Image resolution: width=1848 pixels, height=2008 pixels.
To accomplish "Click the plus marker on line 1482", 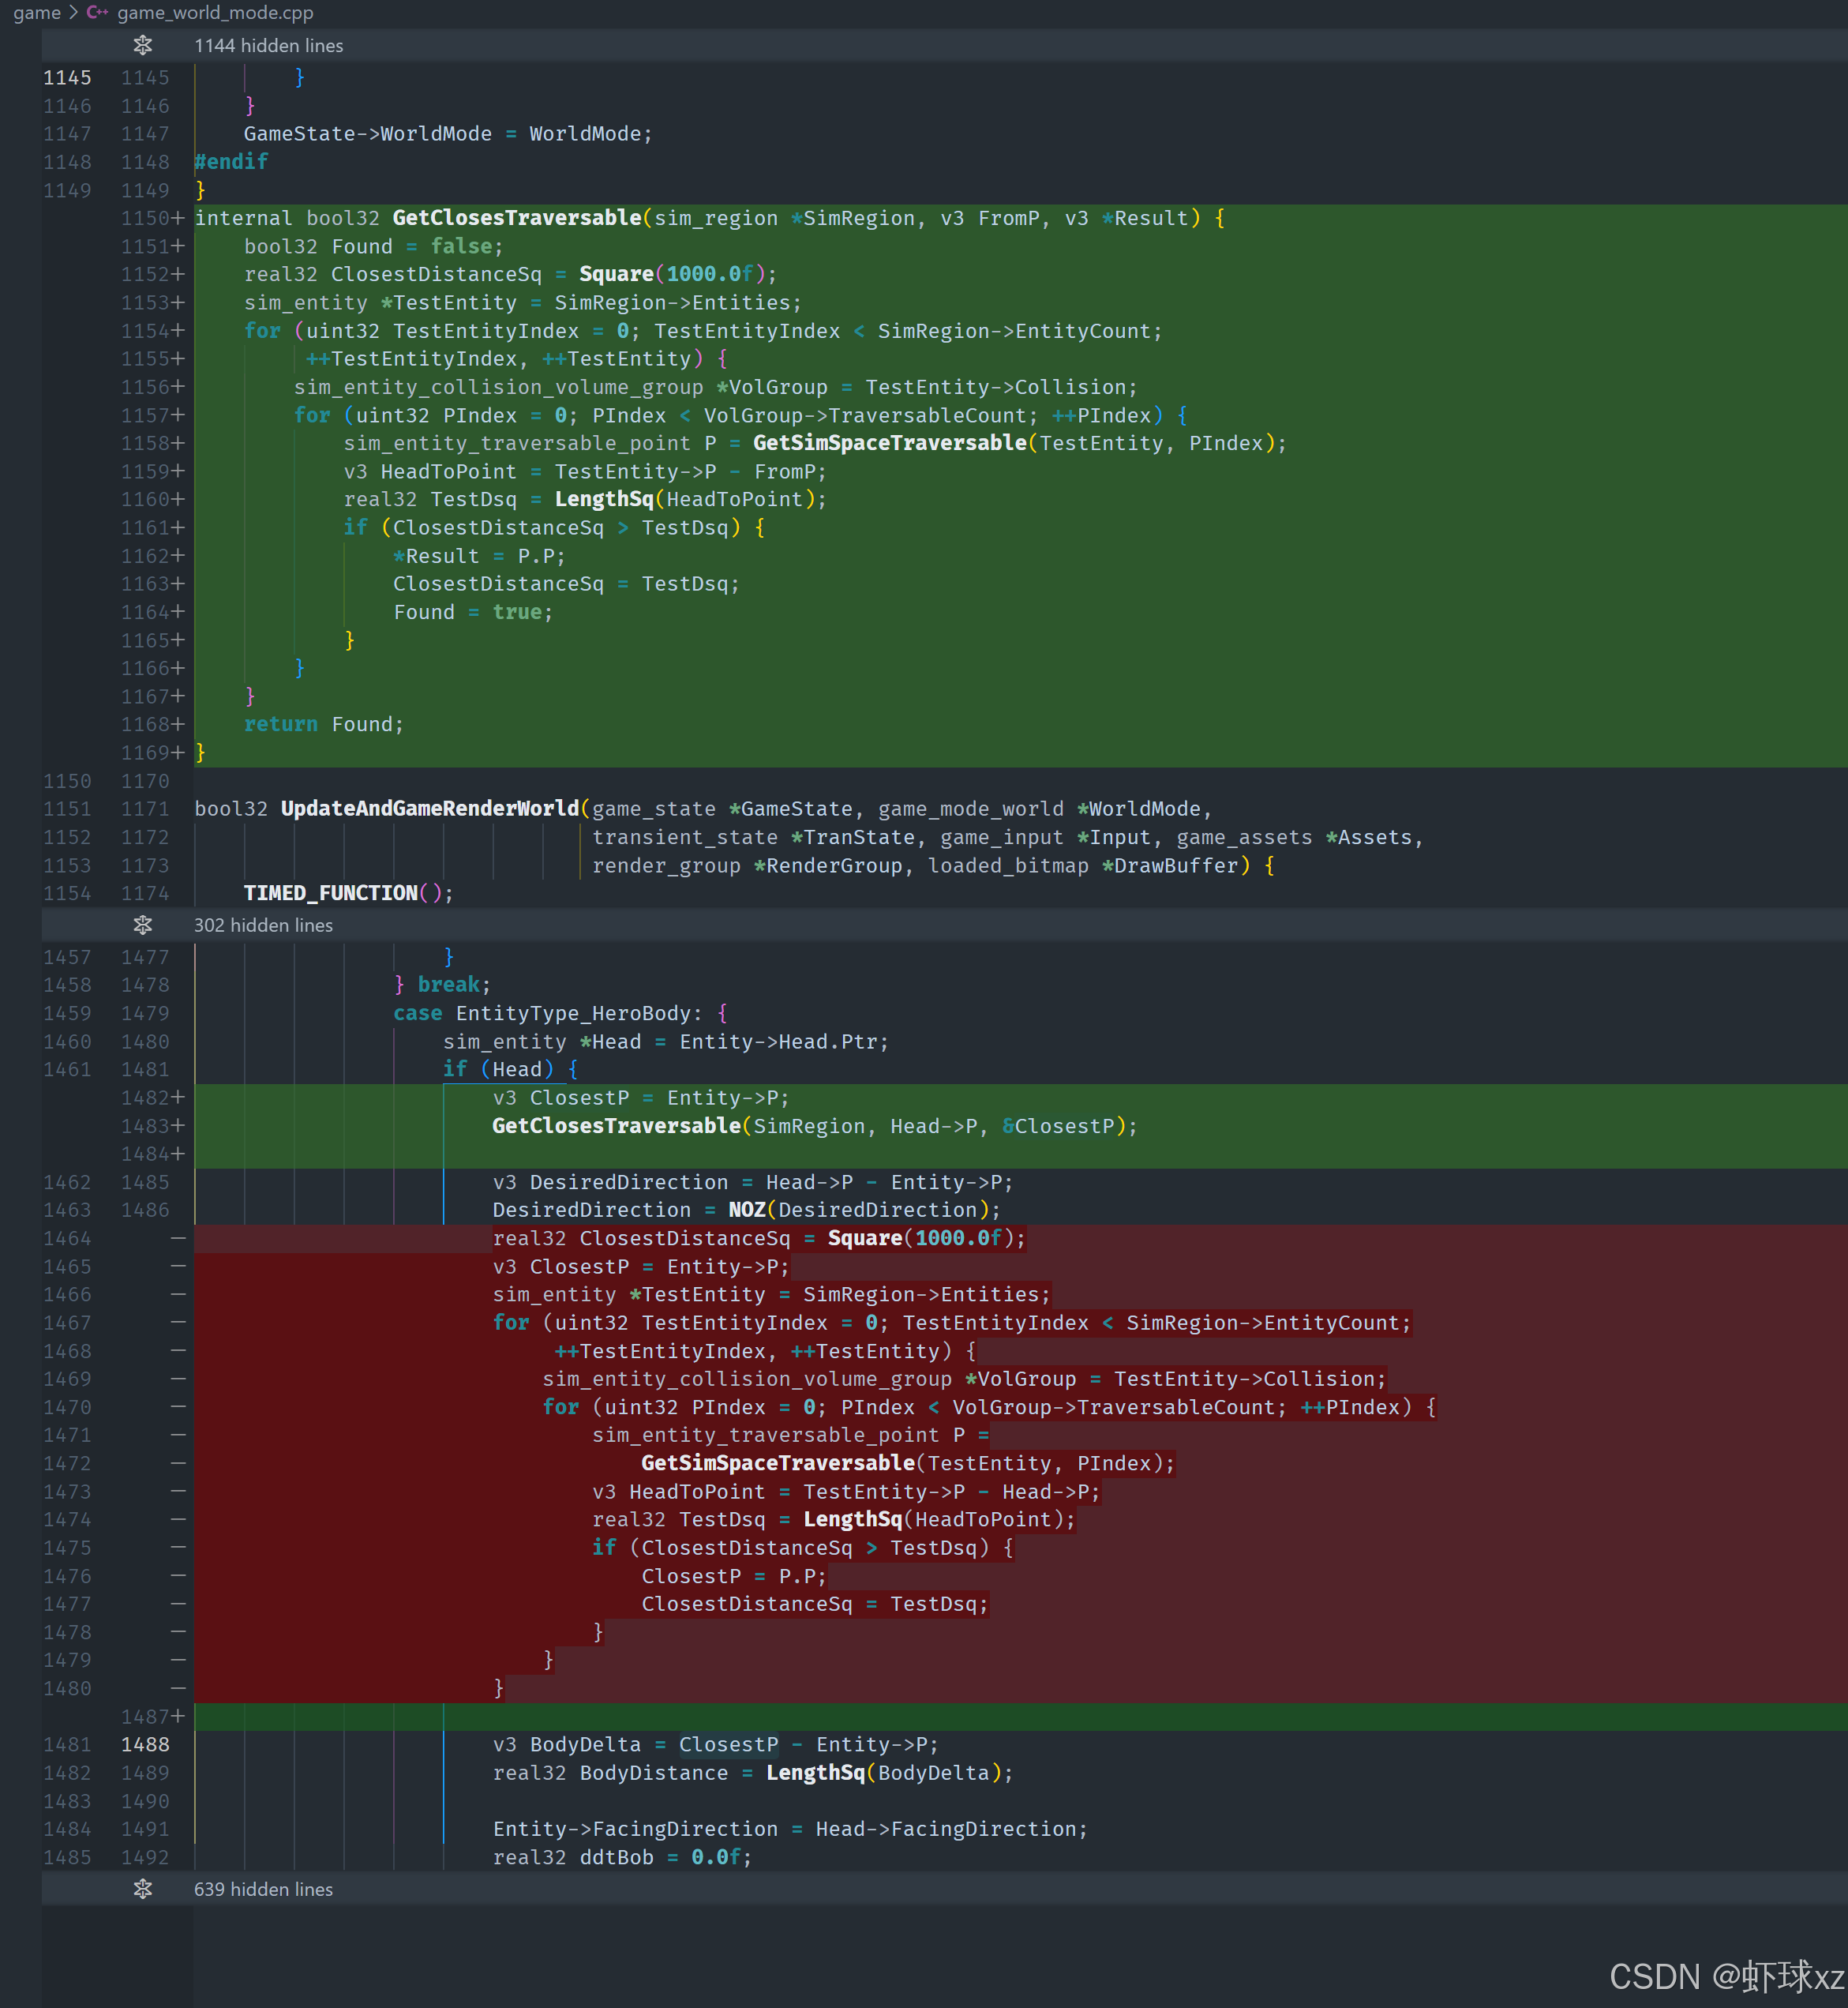I will 178,1097.
